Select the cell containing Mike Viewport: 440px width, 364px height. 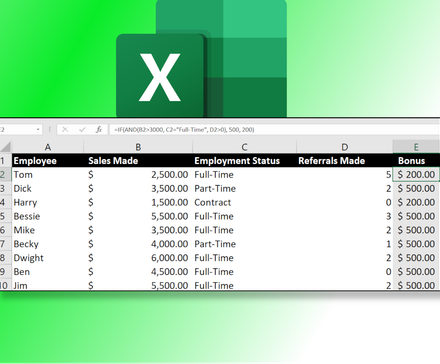[x=48, y=230]
